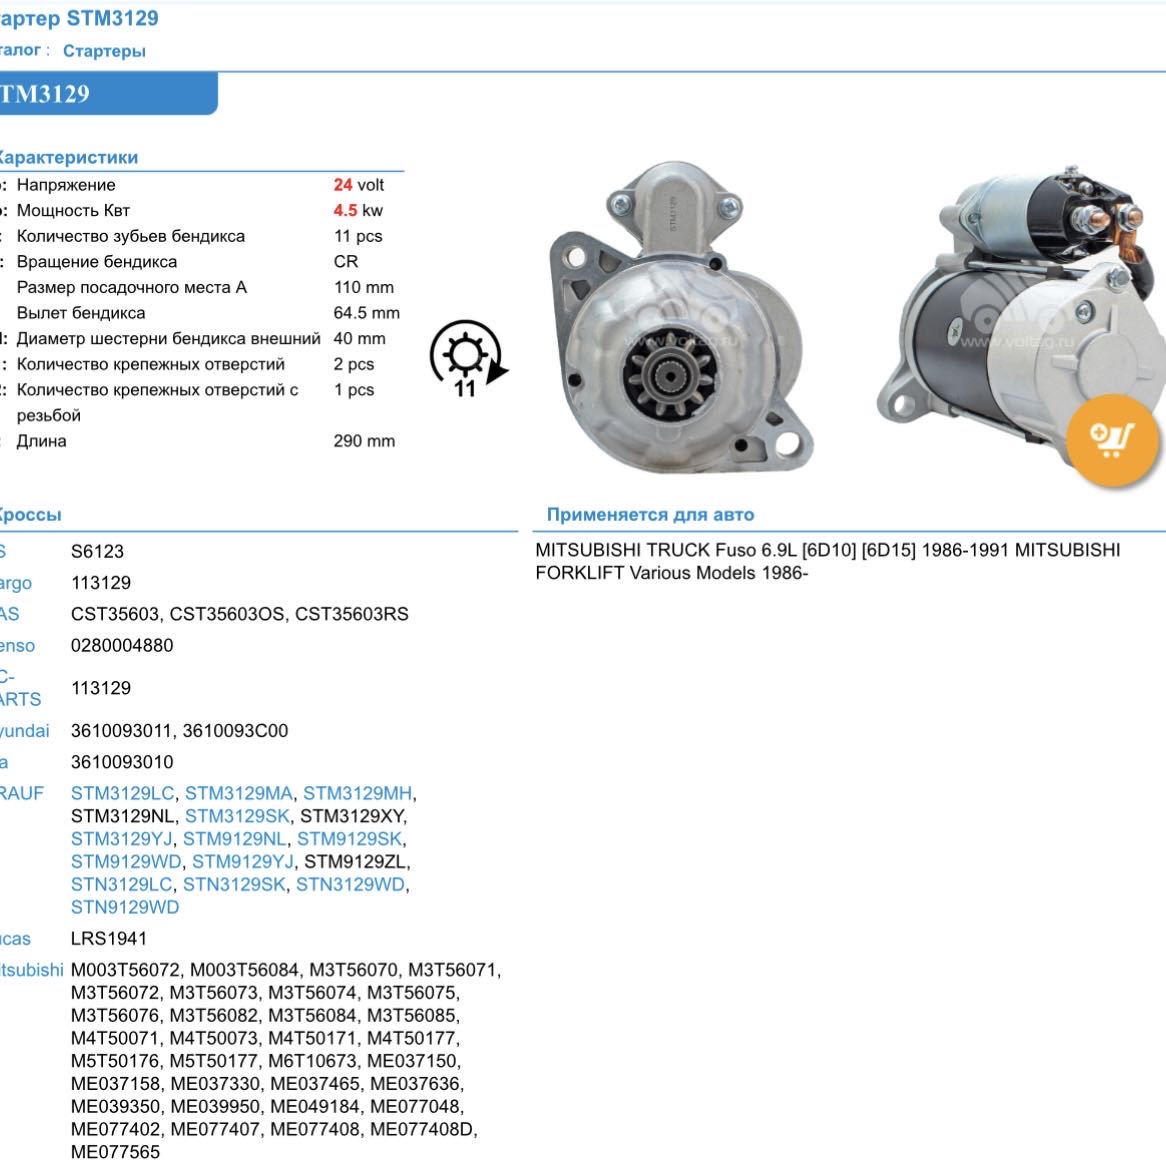Click the Каталог breadcrumb item

(20, 51)
